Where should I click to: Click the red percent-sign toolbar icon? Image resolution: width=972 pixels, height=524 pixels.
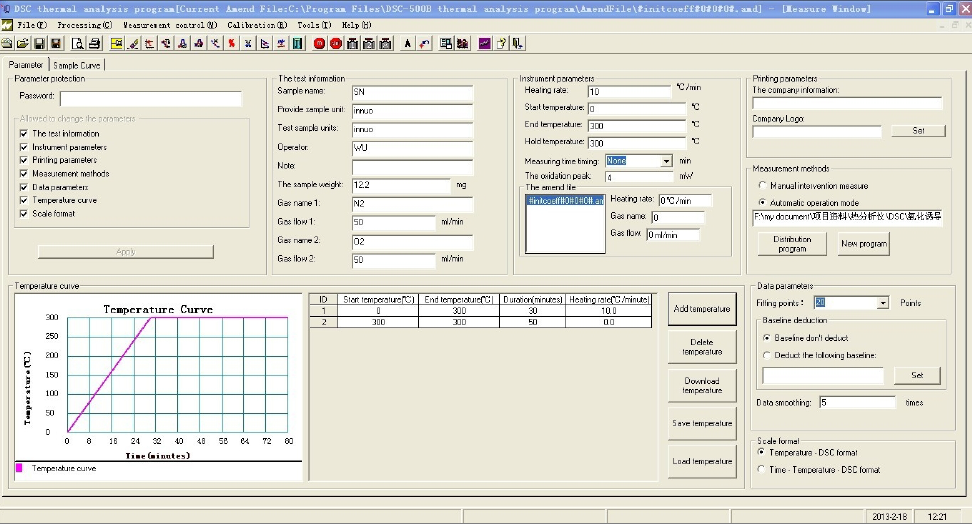232,43
